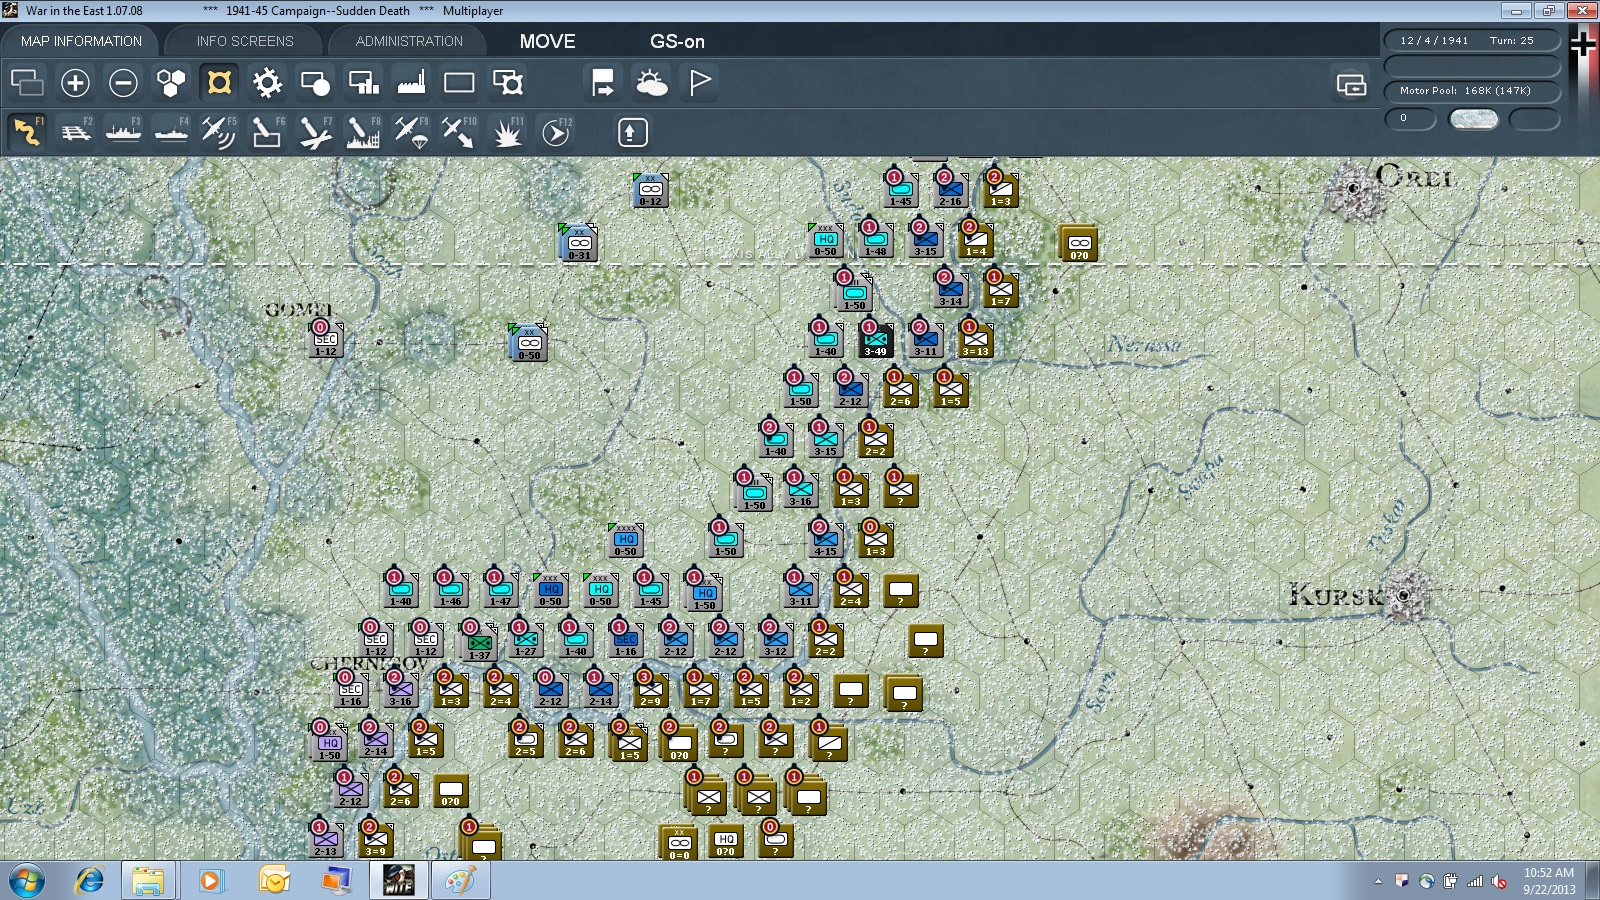The width and height of the screenshot is (1600, 900).
Task: Click the cascading windows icon in toolbar
Action: (27, 82)
